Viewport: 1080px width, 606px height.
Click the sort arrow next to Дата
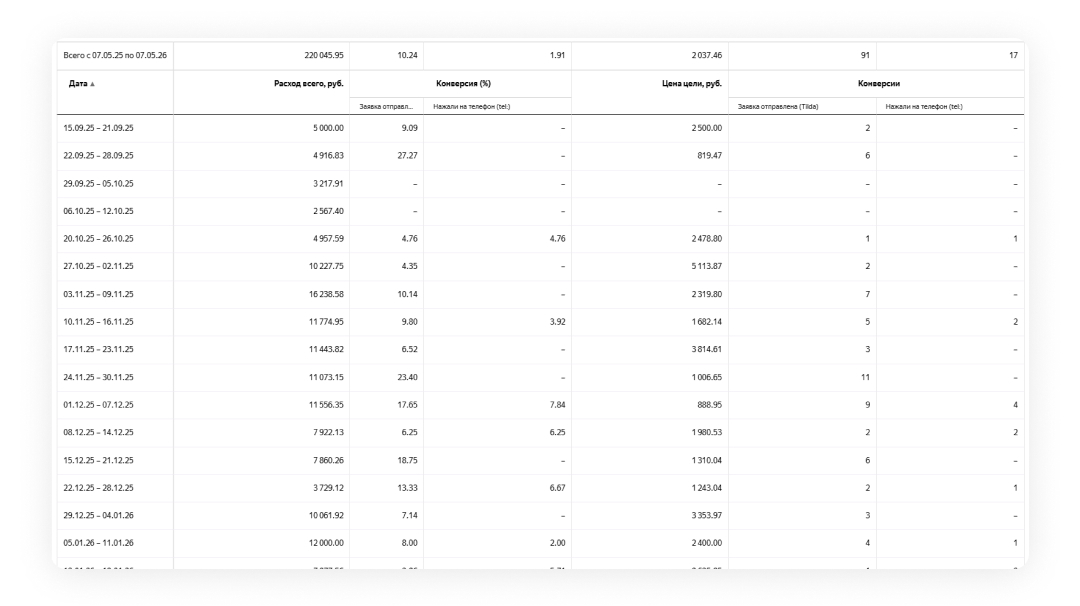pos(92,84)
